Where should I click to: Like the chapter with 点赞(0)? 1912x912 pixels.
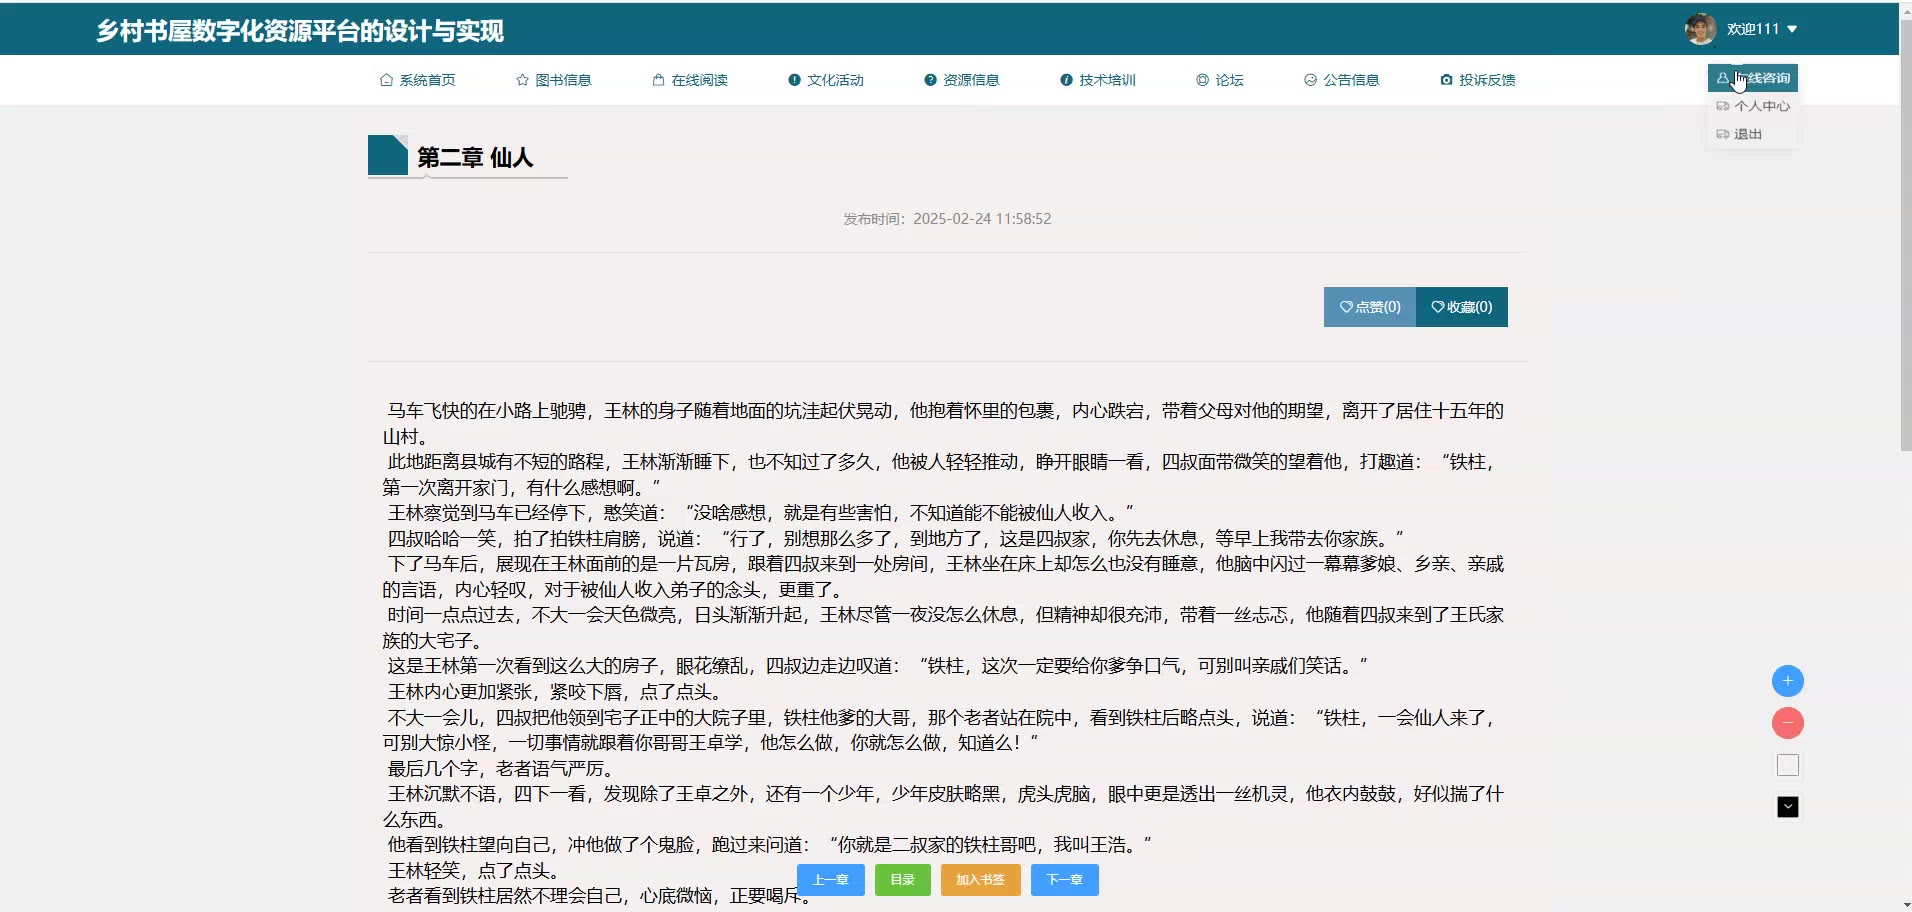click(x=1370, y=307)
